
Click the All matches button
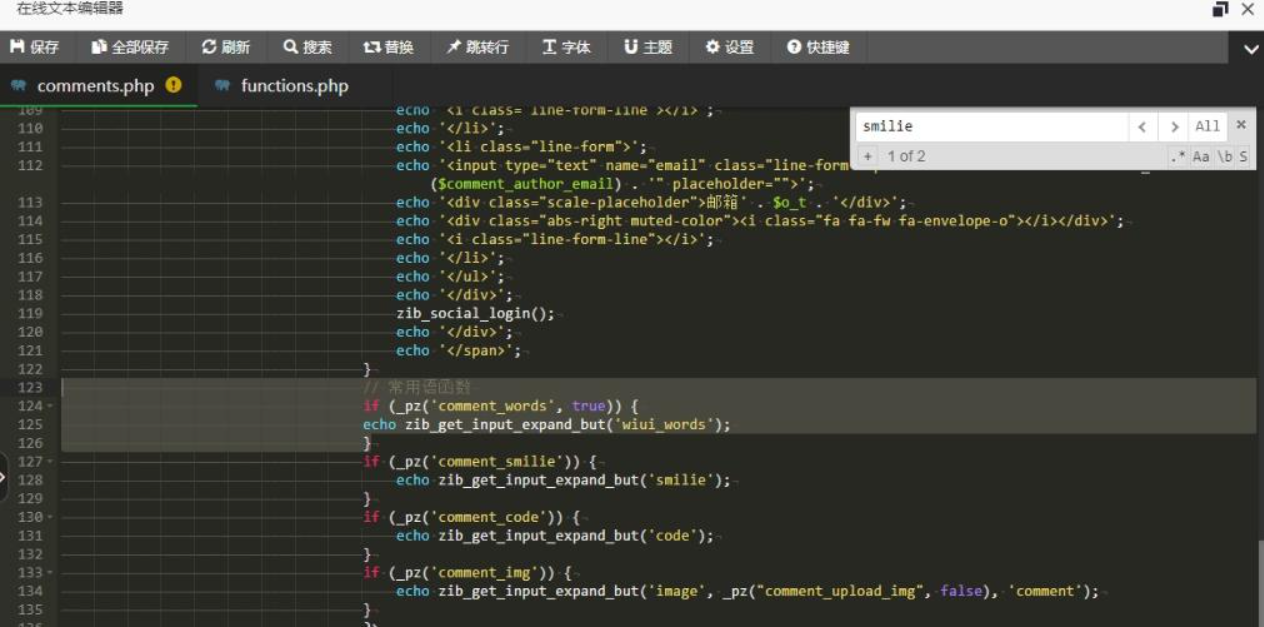pyautogui.click(x=1207, y=126)
